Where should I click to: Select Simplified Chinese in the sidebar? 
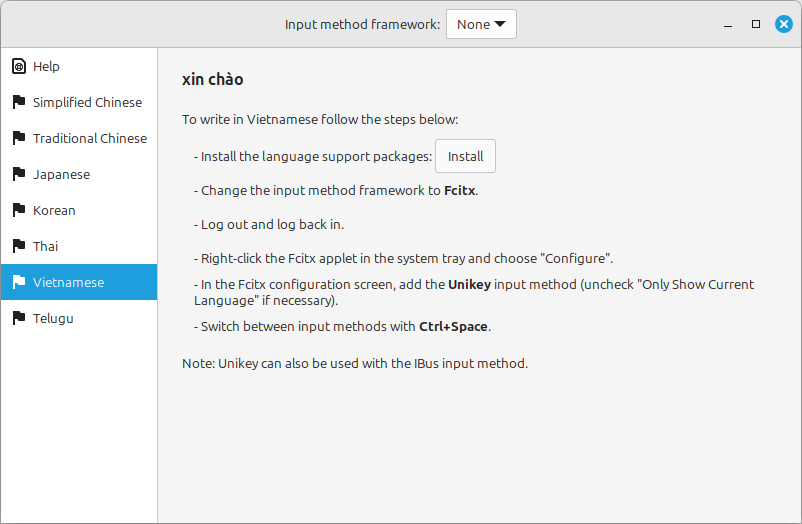coord(79,102)
